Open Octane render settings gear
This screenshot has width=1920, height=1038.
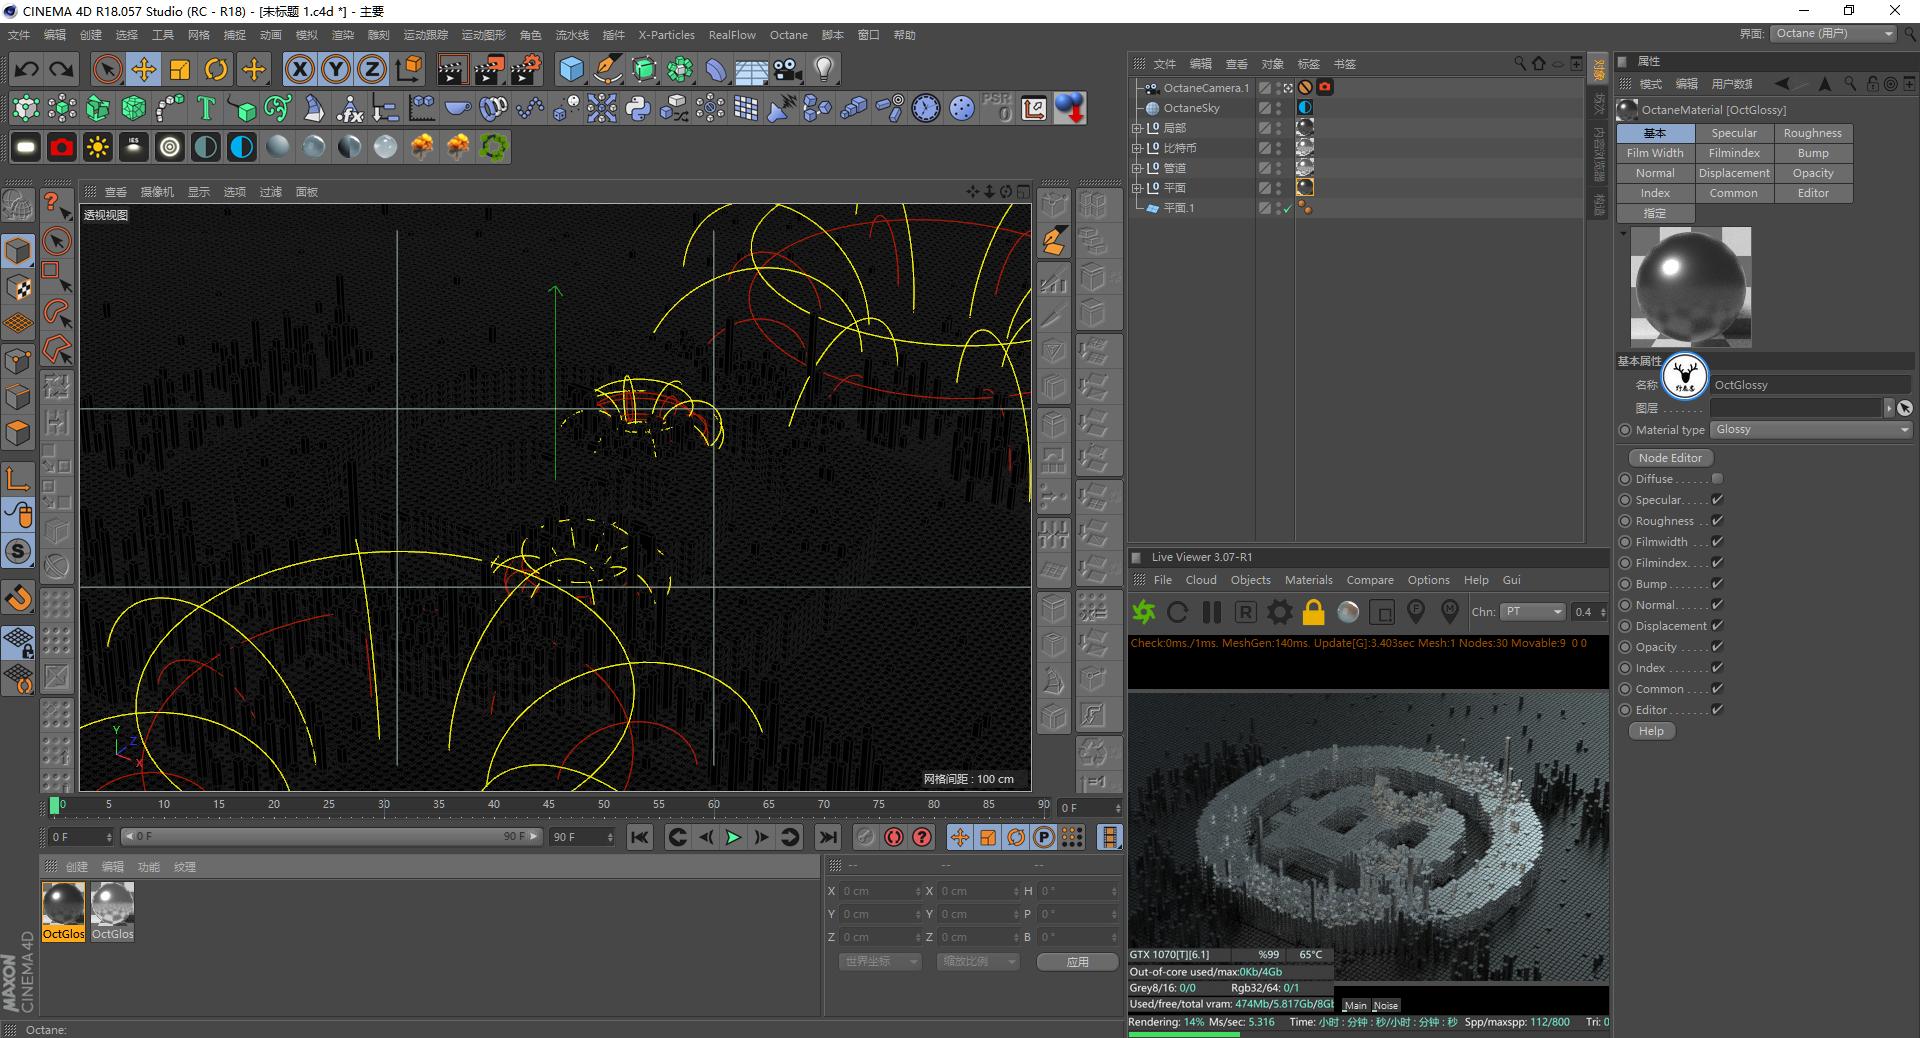[1279, 611]
